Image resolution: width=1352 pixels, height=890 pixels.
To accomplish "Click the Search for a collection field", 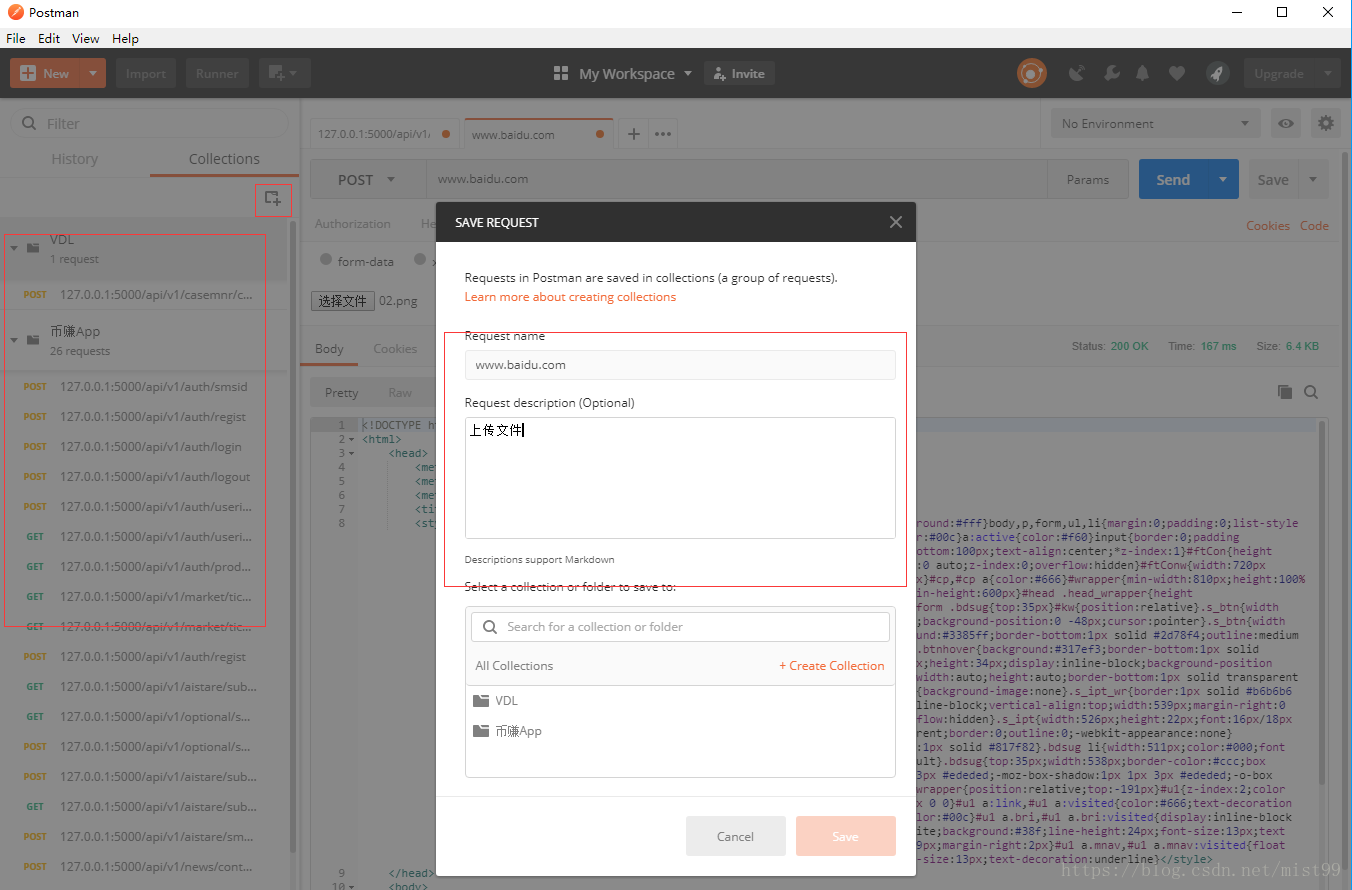I will pos(680,627).
